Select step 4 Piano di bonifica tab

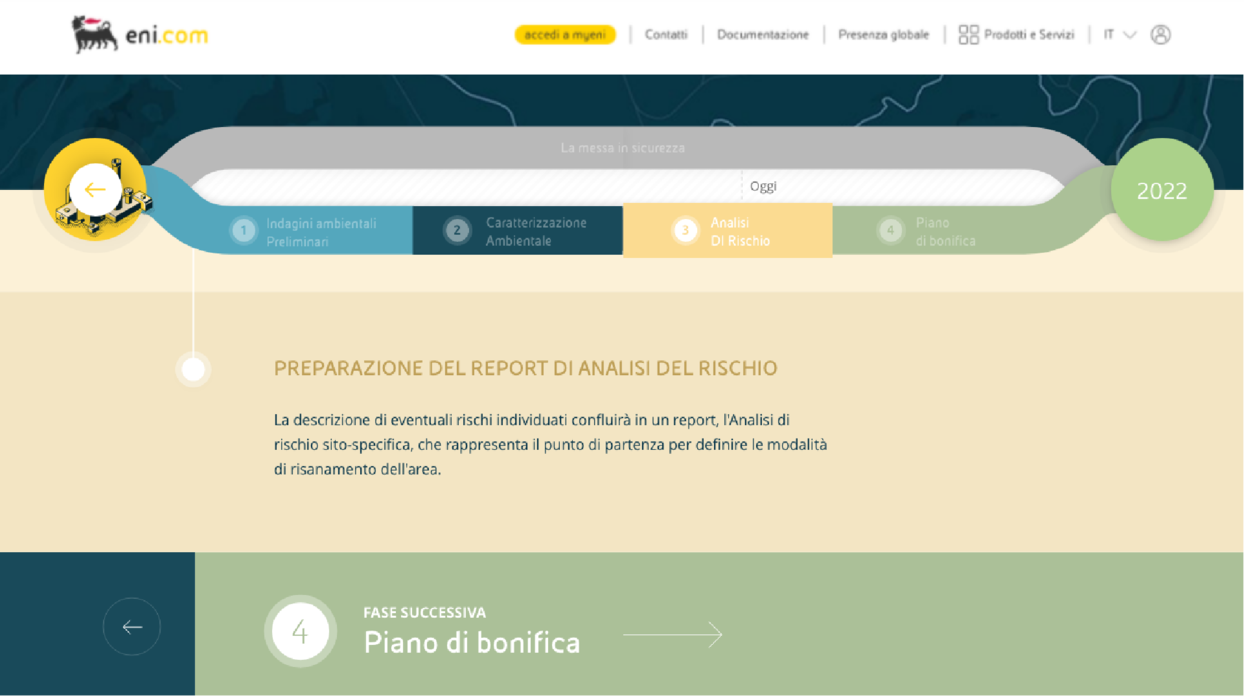point(930,231)
